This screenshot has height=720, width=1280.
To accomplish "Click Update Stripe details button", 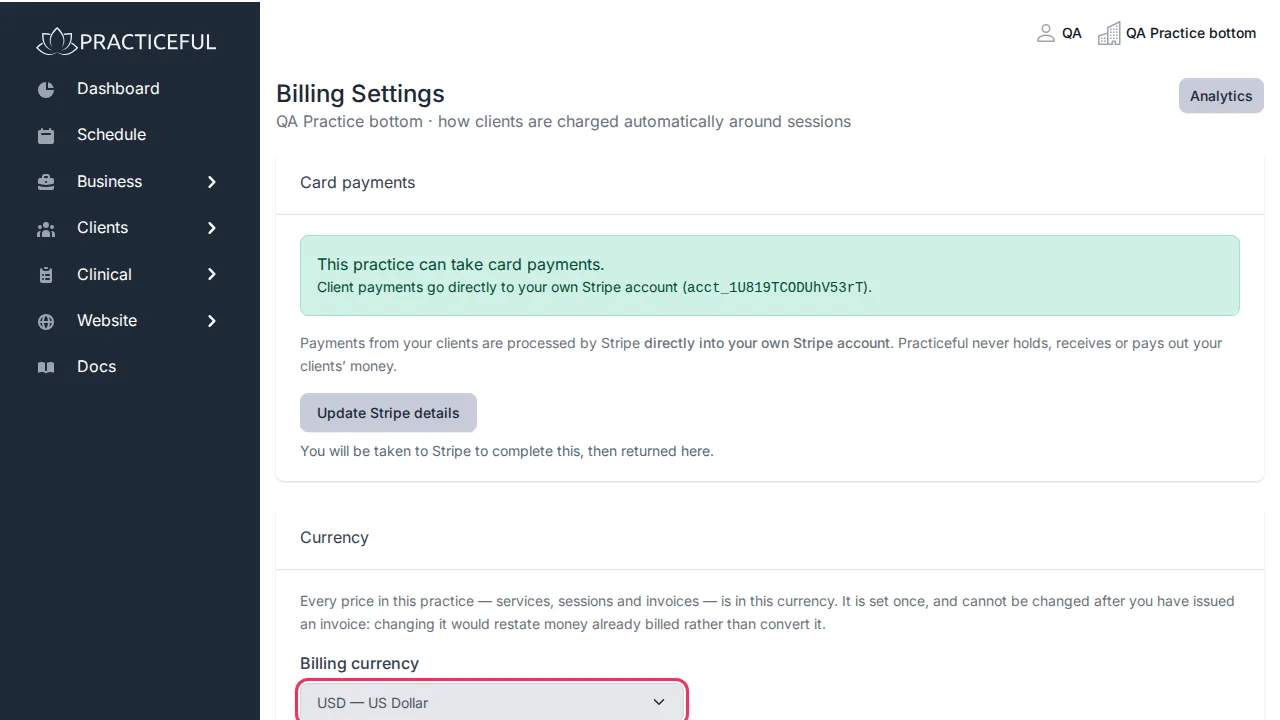I will tap(388, 413).
